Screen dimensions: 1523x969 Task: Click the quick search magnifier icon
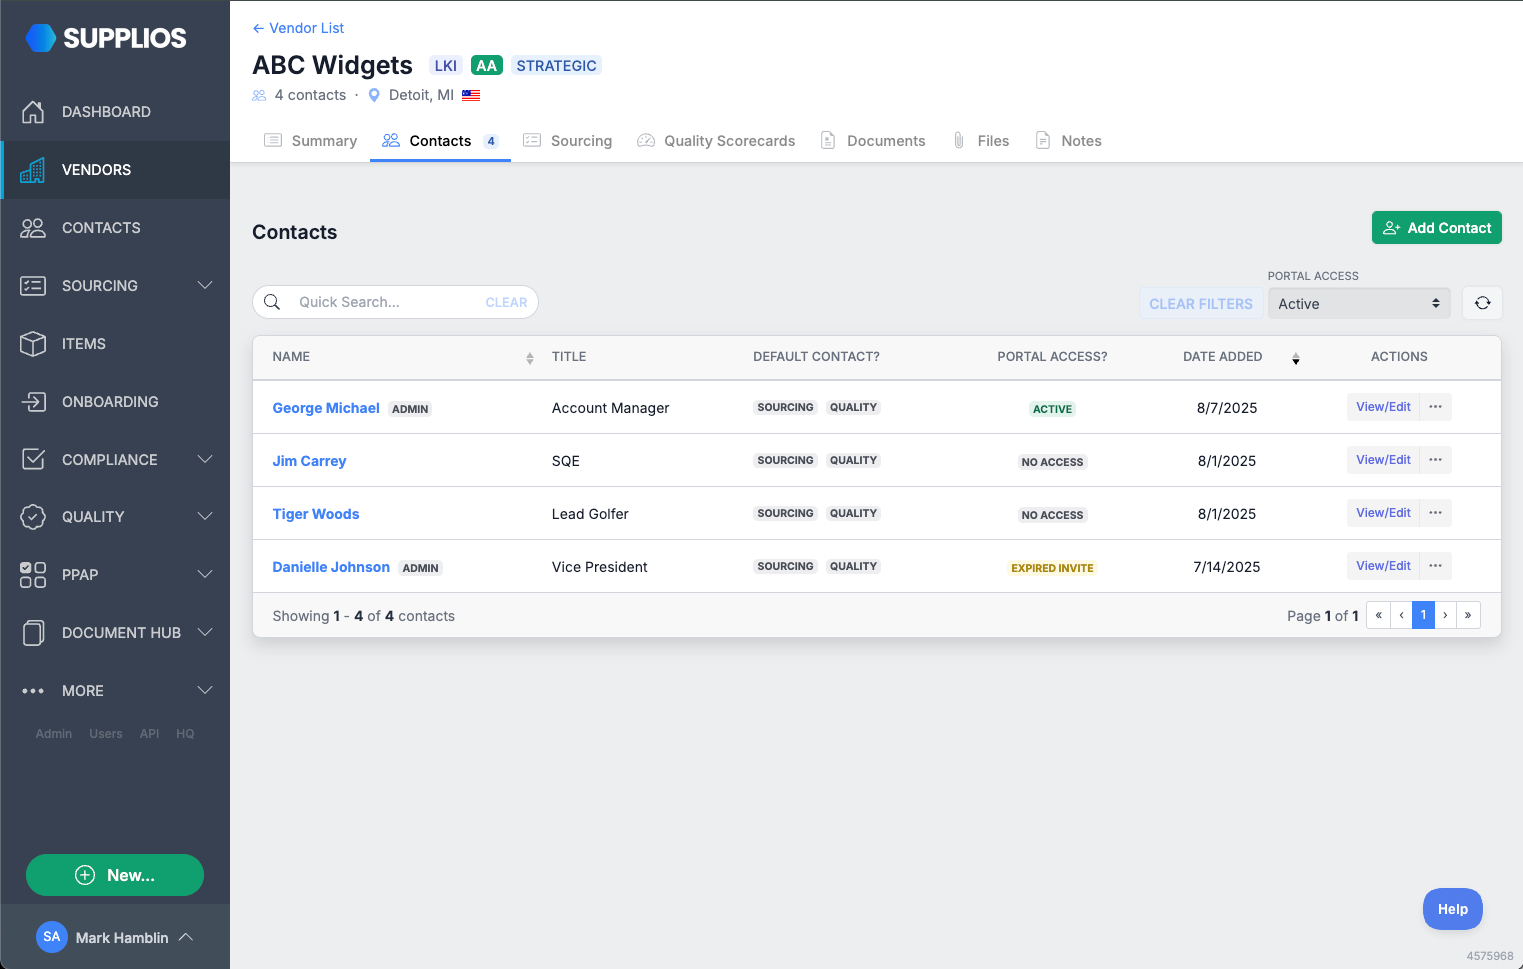tap(272, 302)
